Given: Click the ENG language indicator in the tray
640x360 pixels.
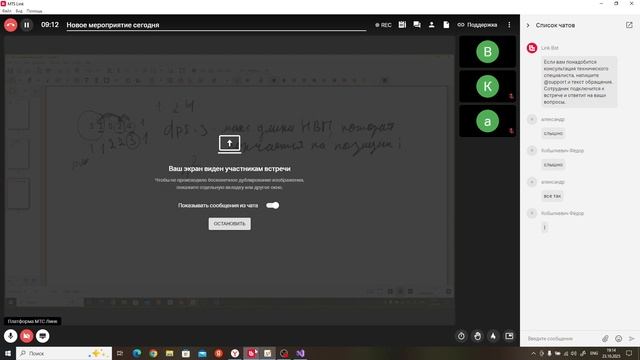Looking at the screenshot, I should [x=594, y=353].
